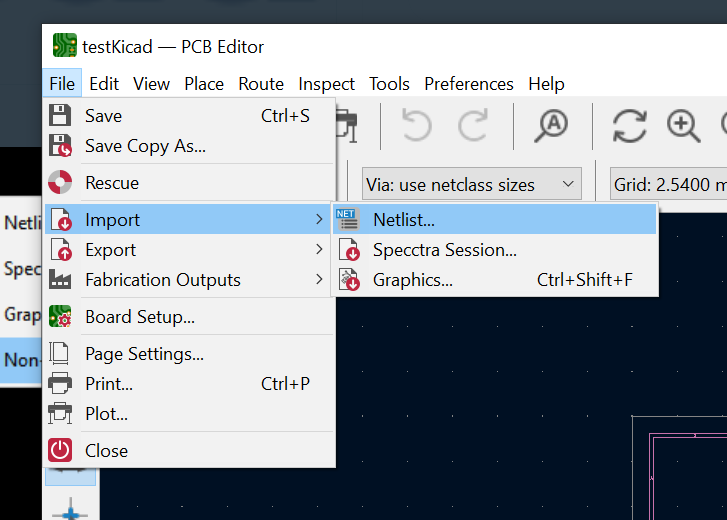This screenshot has height=520, width=727.
Task: Click the Save floppy disk icon
Action: coord(60,115)
